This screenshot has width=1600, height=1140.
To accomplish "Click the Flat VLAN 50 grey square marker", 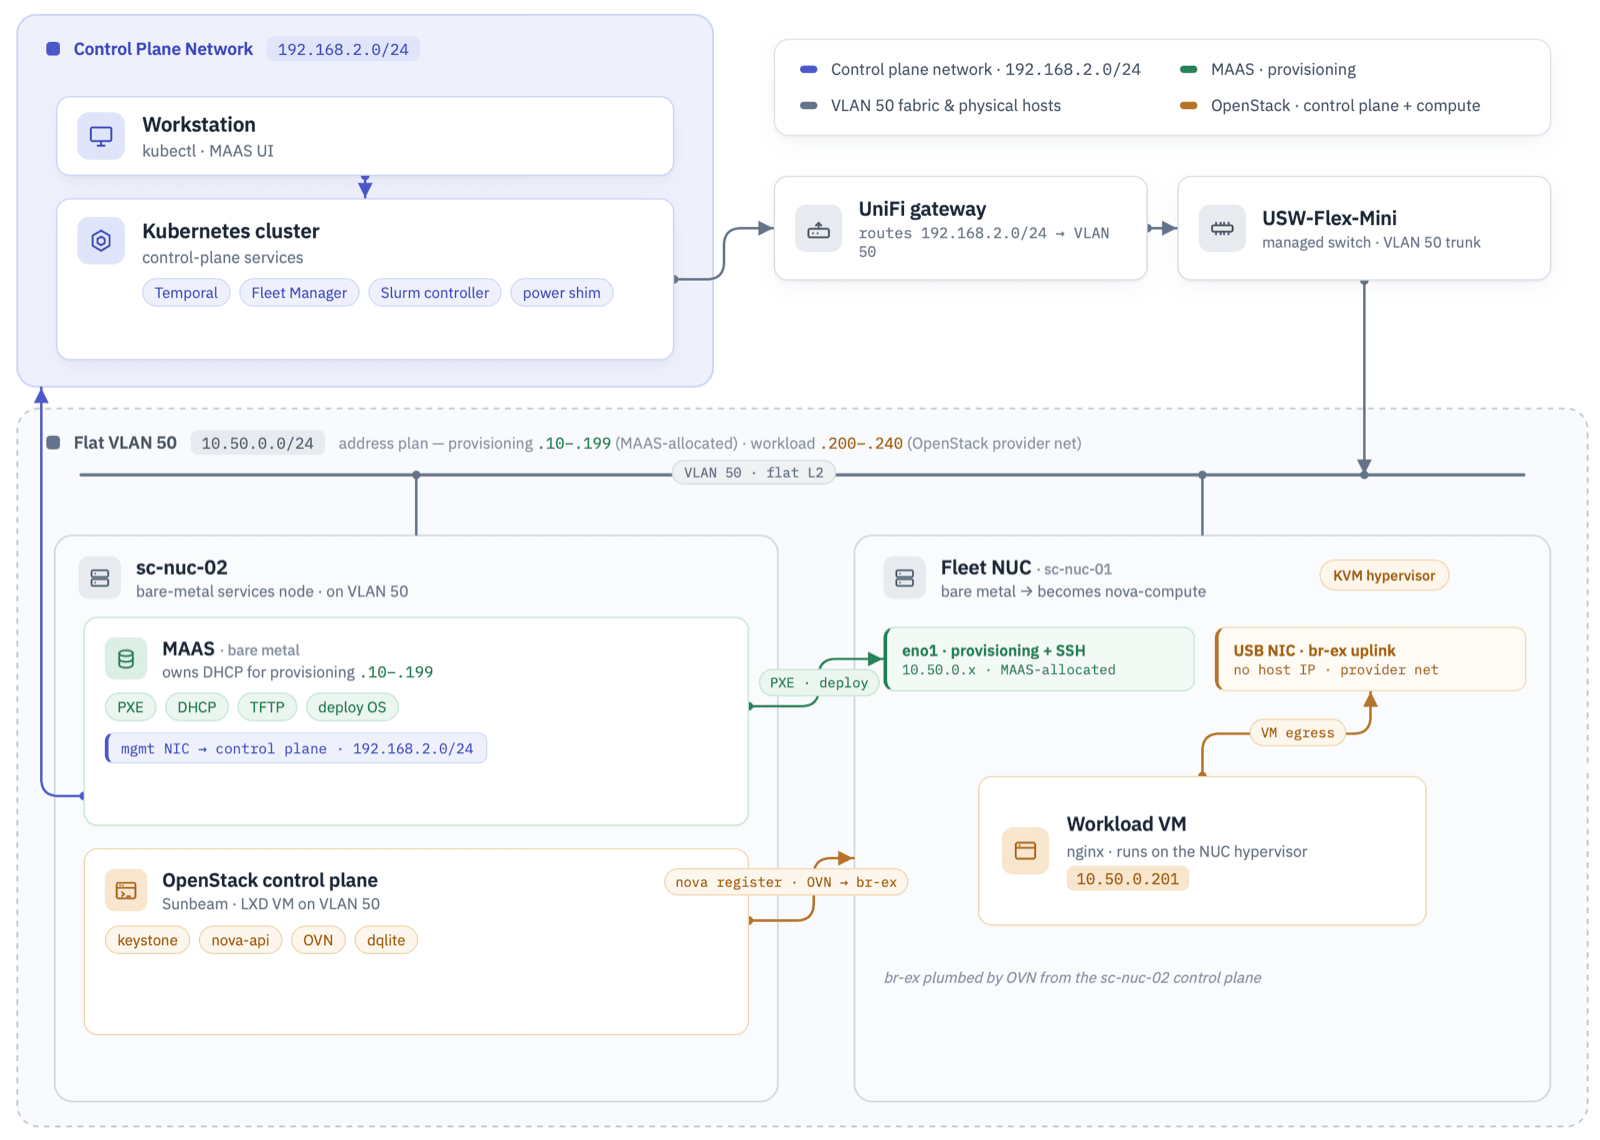I will 53,443.
